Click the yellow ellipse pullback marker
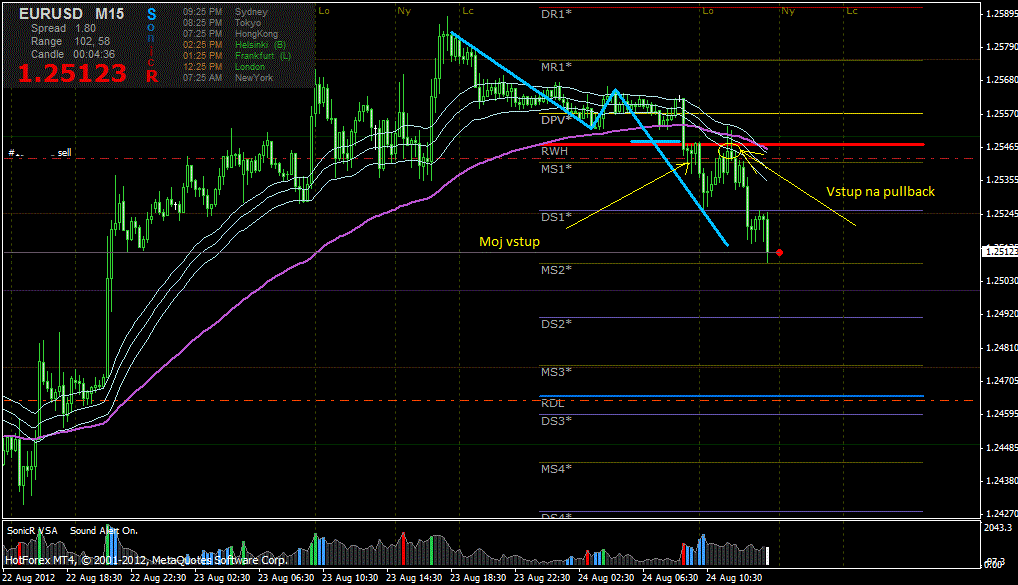This screenshot has width=1018, height=585. pyautogui.click(x=729, y=152)
